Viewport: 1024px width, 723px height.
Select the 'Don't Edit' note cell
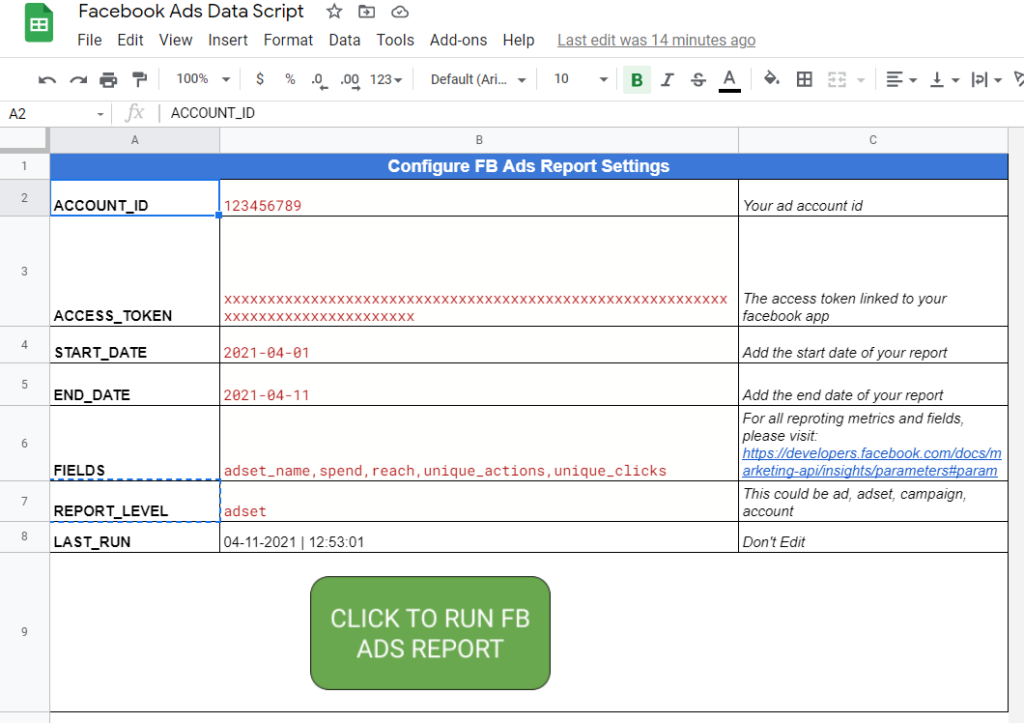coord(873,538)
